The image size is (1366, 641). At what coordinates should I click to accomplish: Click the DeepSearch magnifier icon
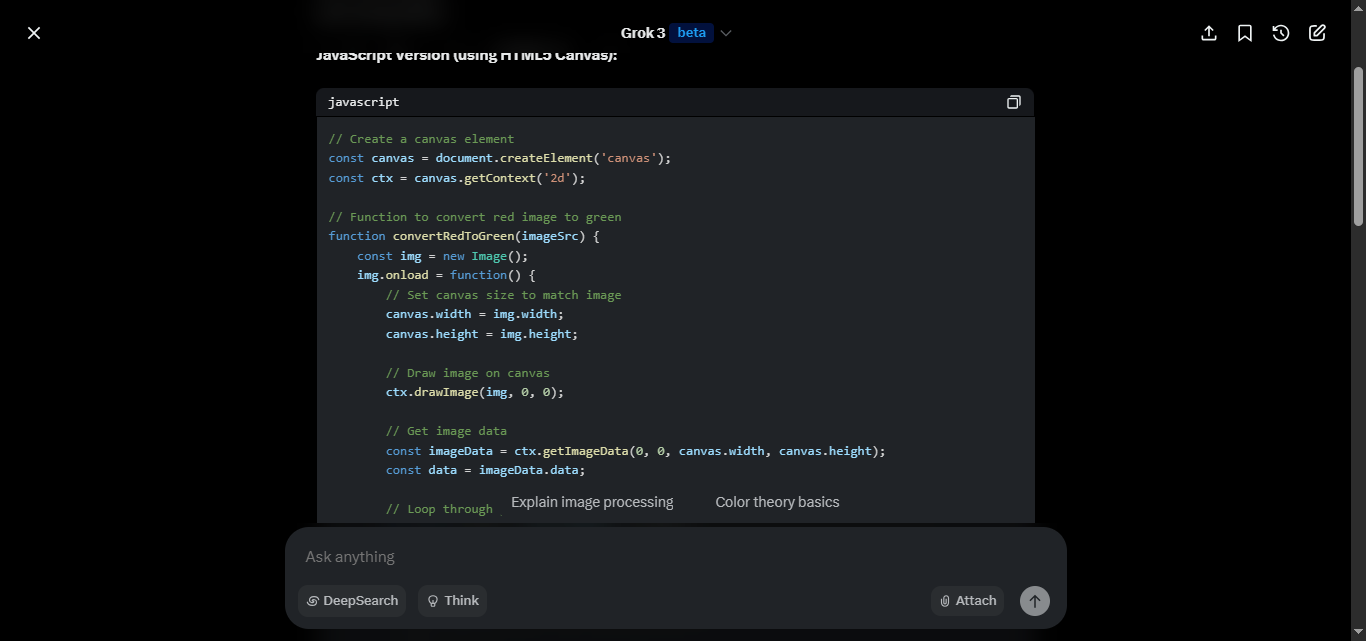[313, 600]
